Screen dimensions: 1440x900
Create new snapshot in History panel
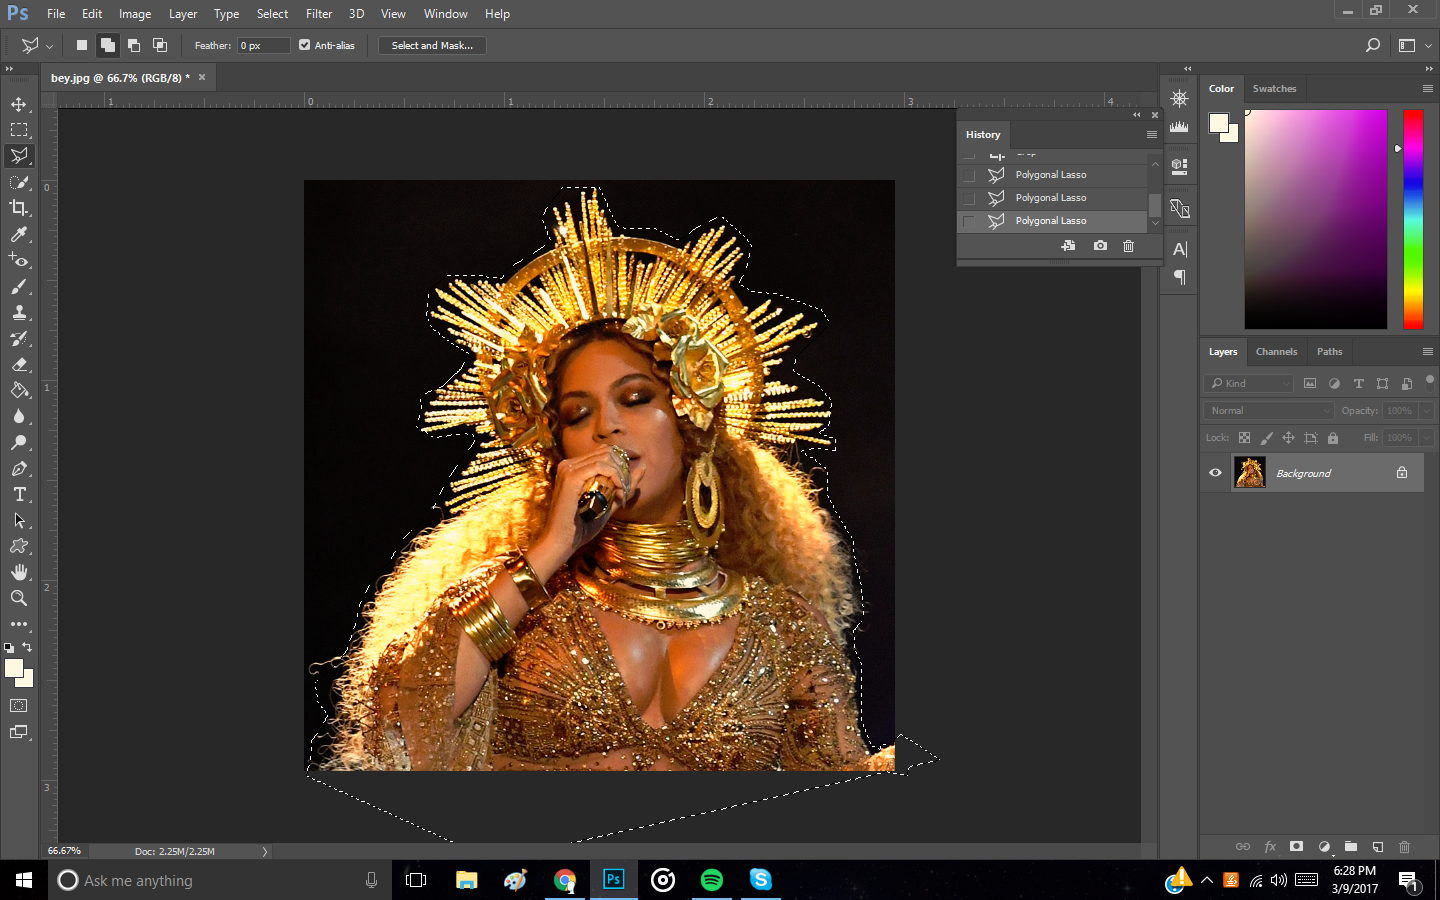pos(1100,246)
